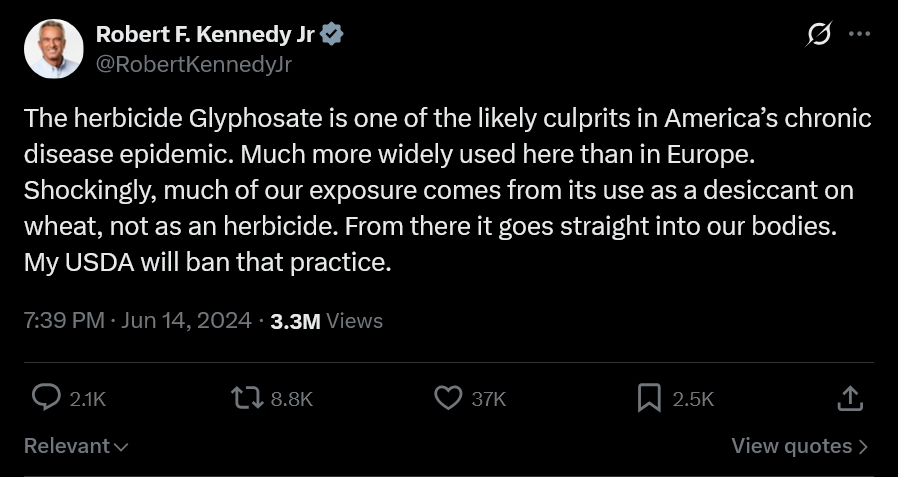This screenshot has height=477, width=898.
Task: Click the share upload icon
Action: tap(849, 398)
